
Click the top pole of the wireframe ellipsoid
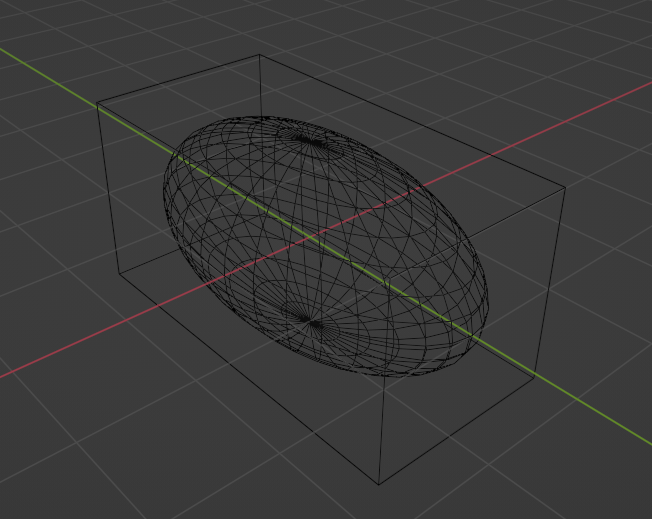tap(307, 140)
